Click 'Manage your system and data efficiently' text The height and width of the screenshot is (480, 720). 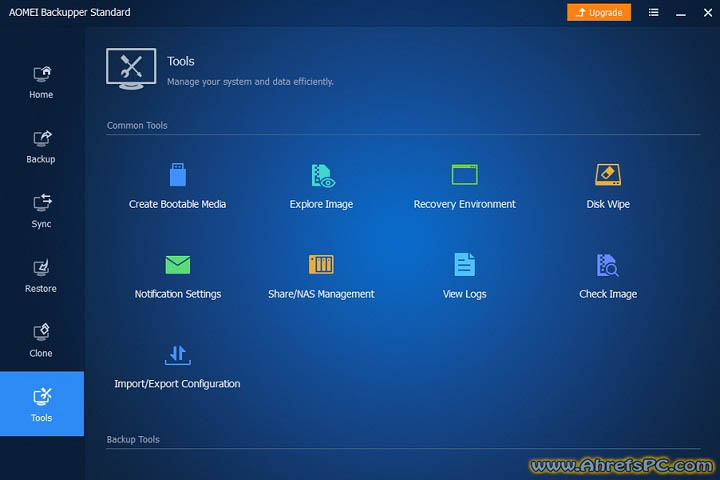250,82
